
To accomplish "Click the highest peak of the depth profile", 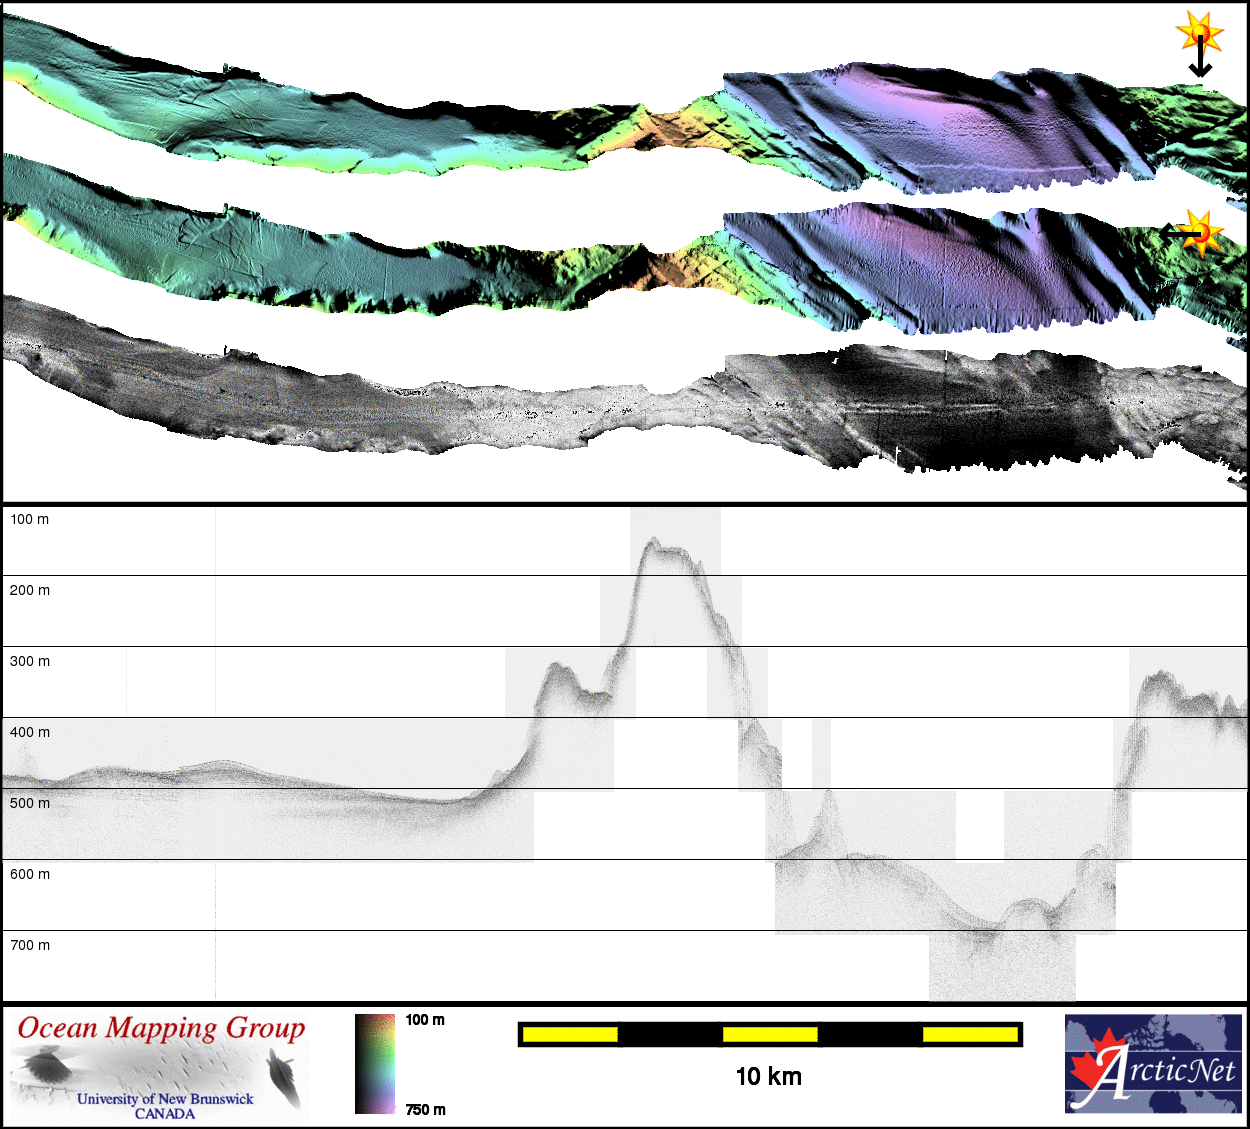I will (x=652, y=540).
